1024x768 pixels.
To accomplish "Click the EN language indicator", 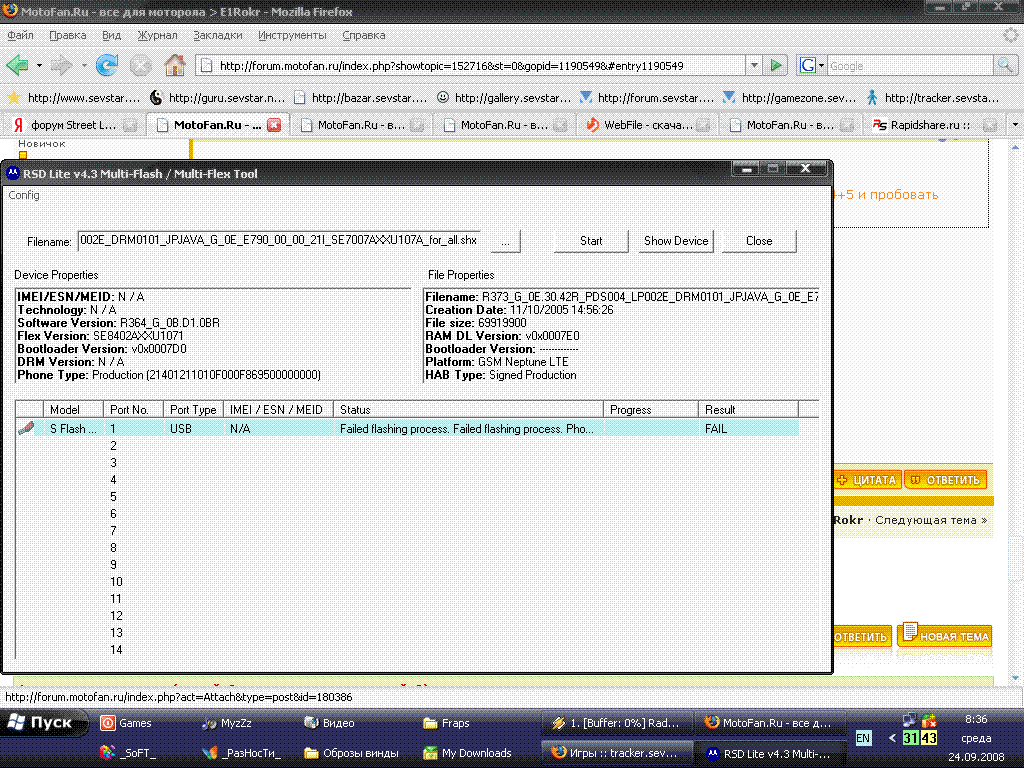I will pos(863,738).
